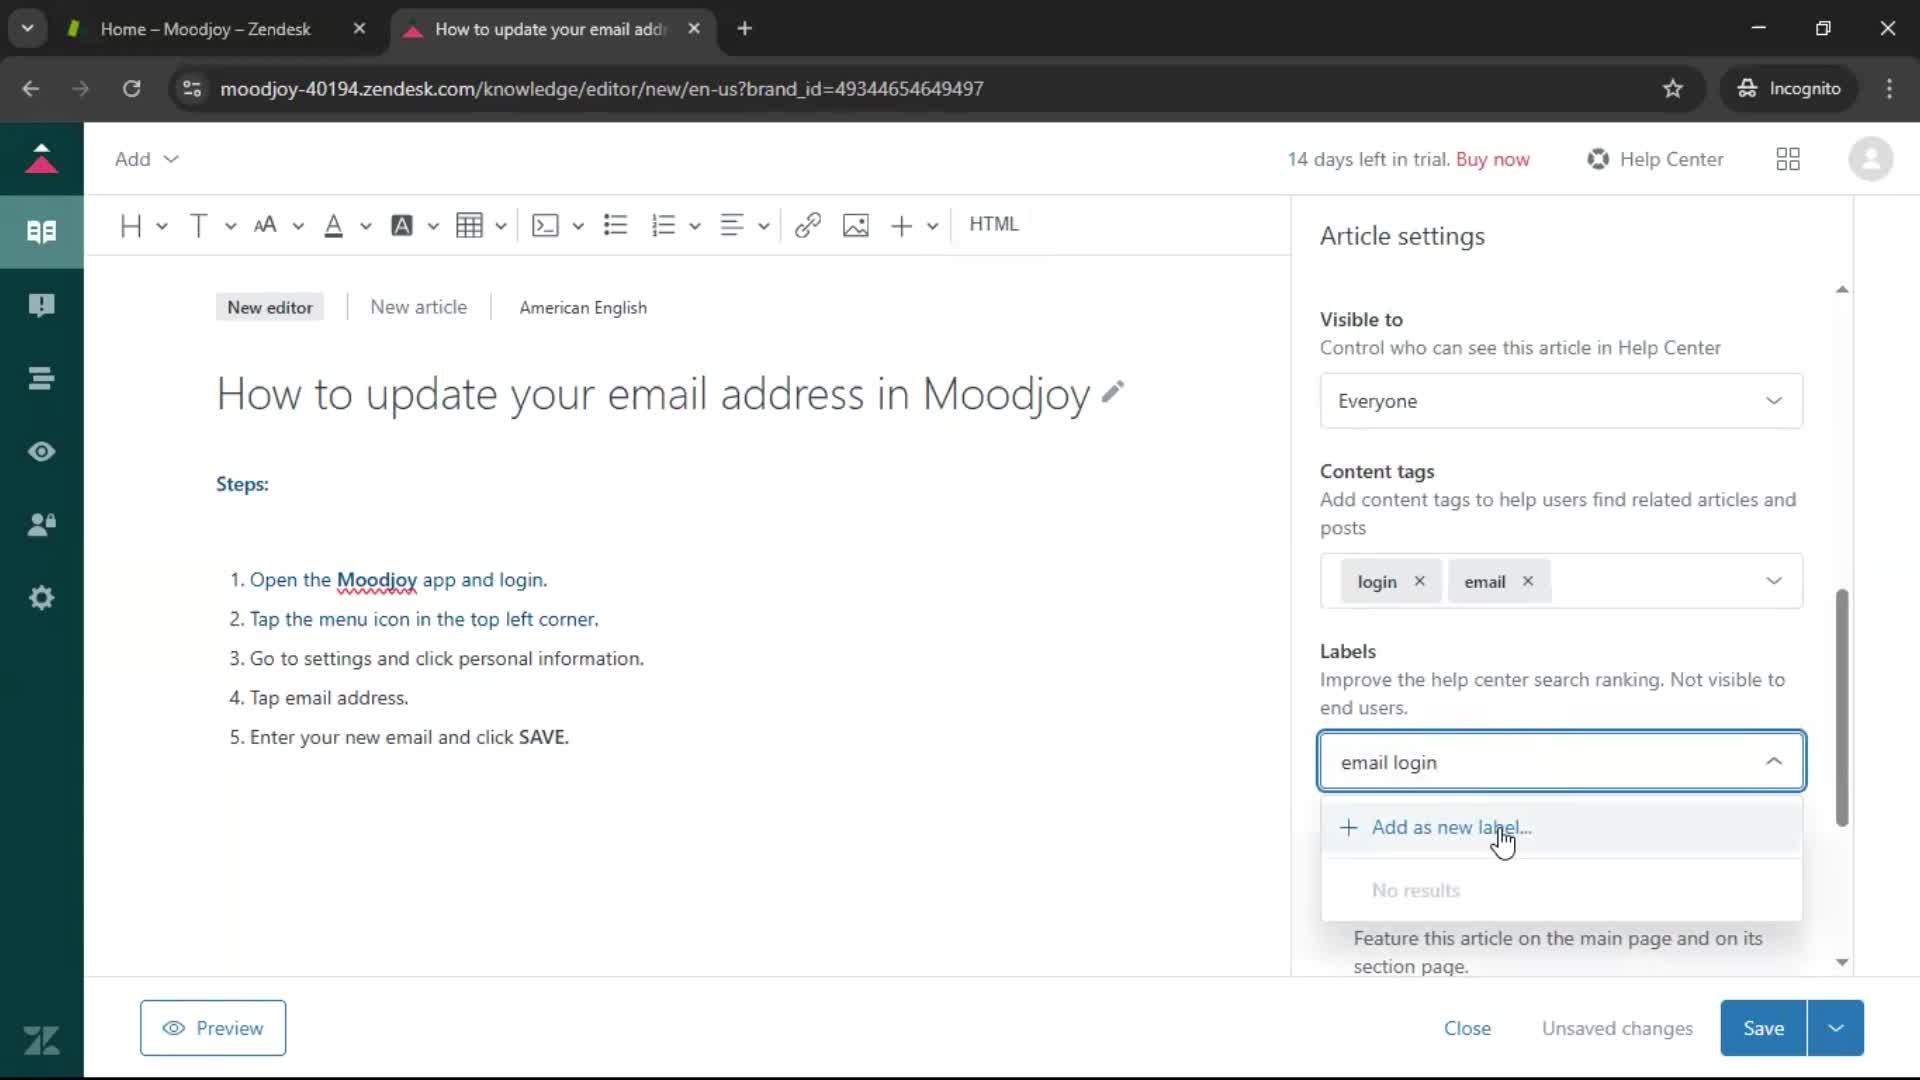
Task: Expand the Heading dropdown arrow
Action: [162, 226]
